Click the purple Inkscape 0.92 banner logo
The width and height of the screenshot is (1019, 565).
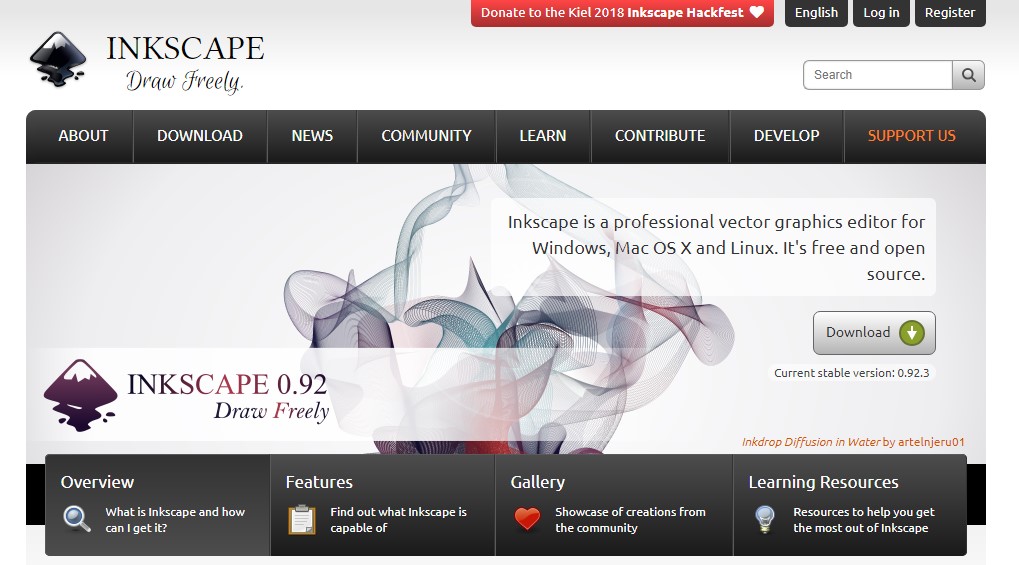point(80,395)
